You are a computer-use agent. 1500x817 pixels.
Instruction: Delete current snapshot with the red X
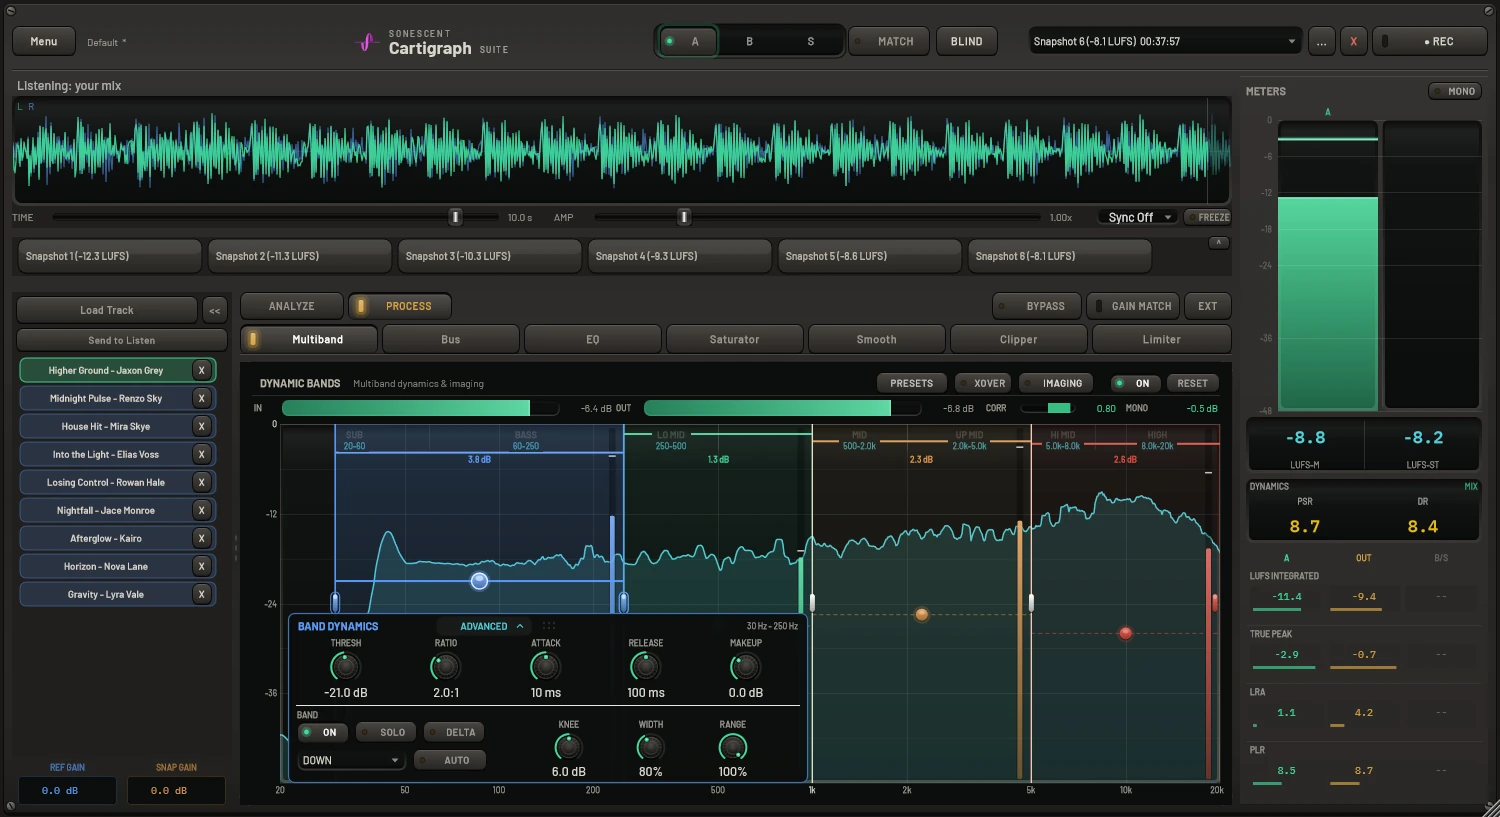click(x=1354, y=41)
